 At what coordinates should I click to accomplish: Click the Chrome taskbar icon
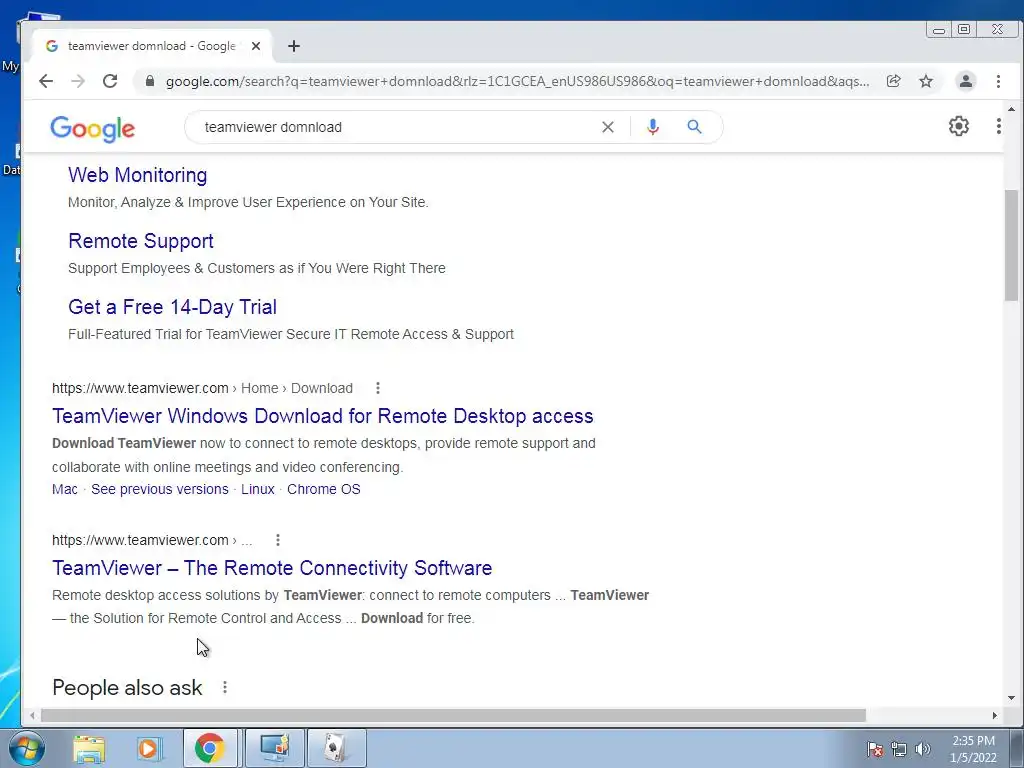coord(210,748)
